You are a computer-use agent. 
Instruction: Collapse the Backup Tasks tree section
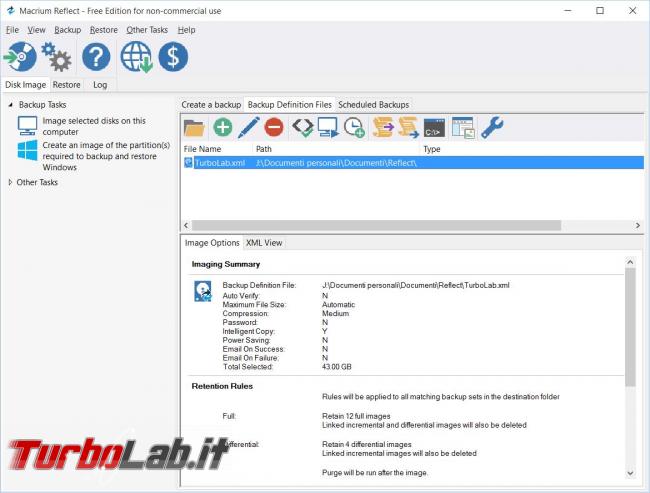(x=11, y=105)
